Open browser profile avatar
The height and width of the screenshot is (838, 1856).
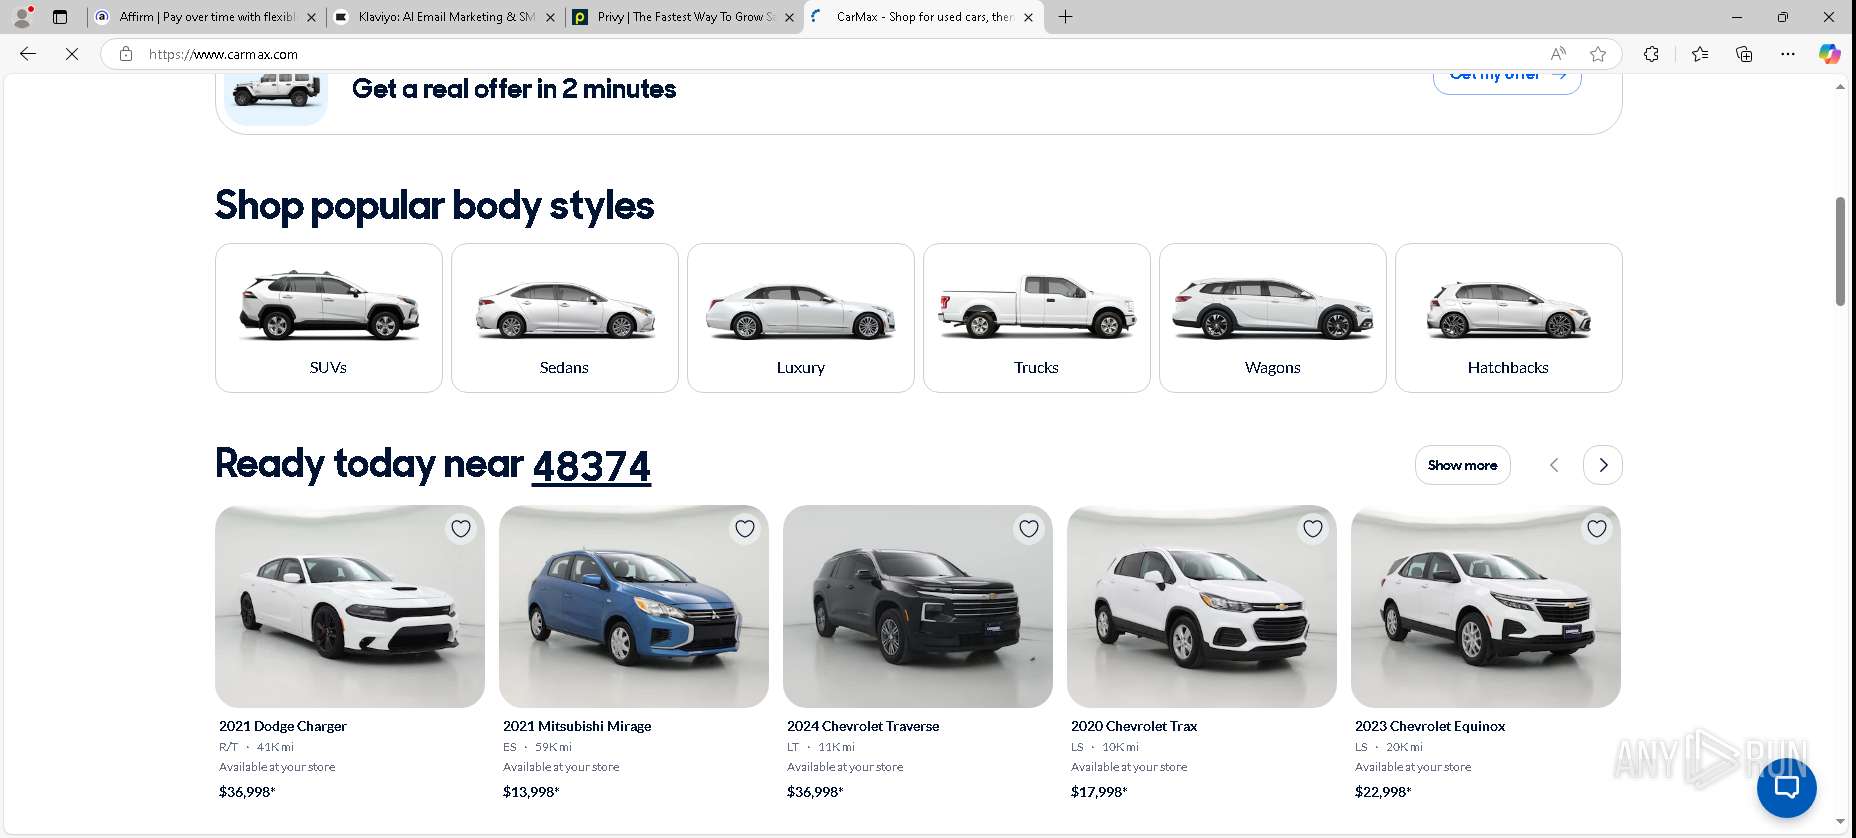pos(22,17)
